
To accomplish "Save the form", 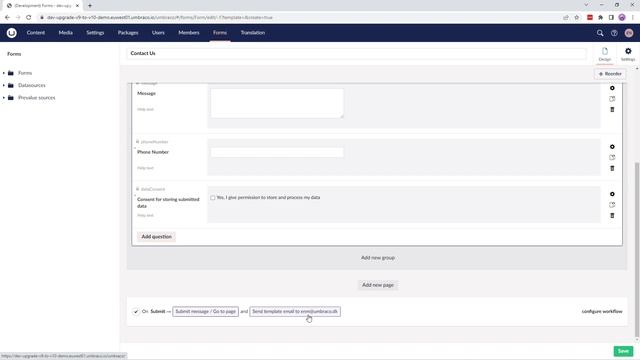I will [623, 351].
